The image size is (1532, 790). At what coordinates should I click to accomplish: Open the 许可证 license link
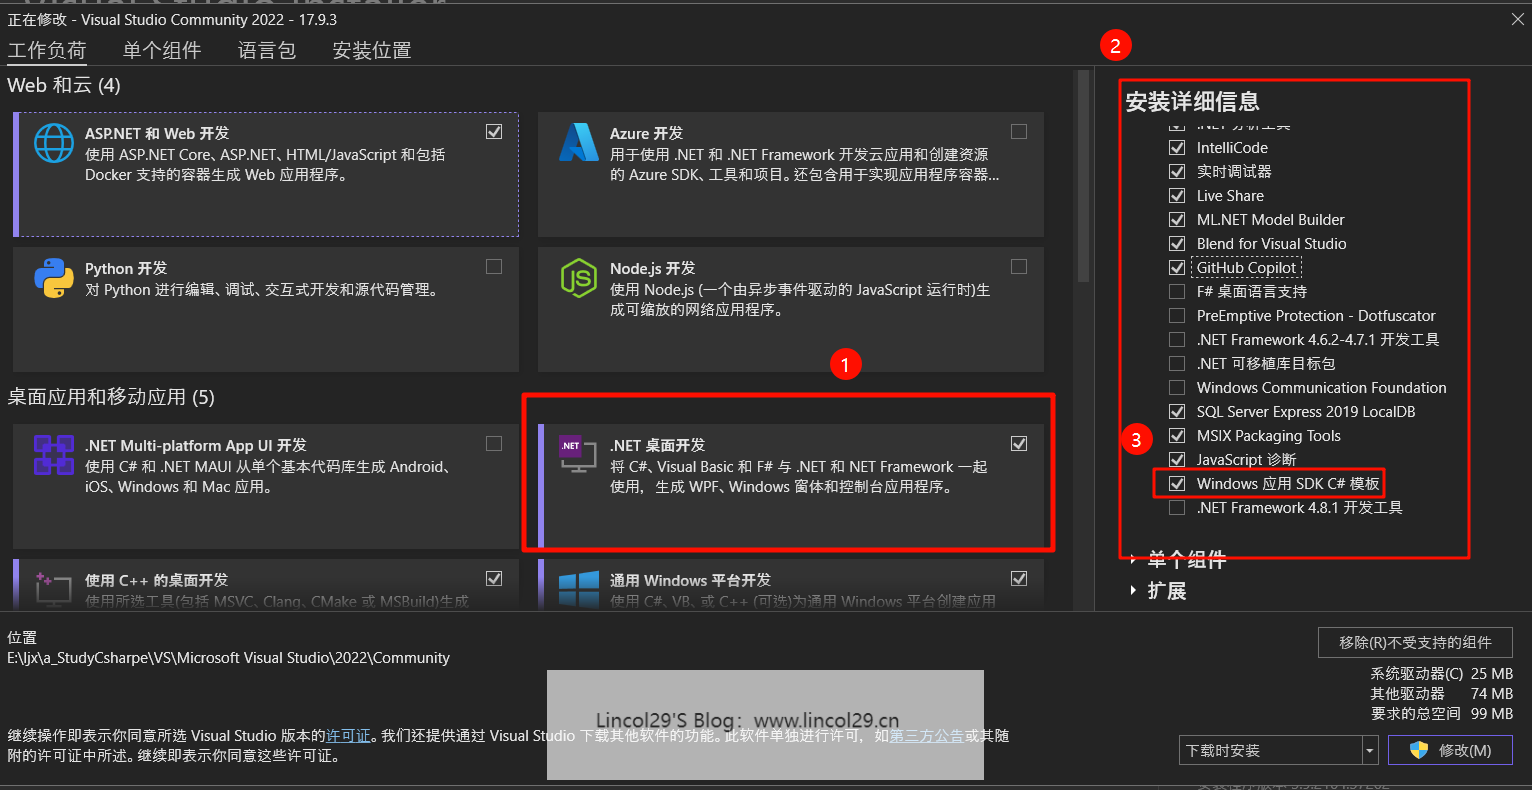(348, 735)
